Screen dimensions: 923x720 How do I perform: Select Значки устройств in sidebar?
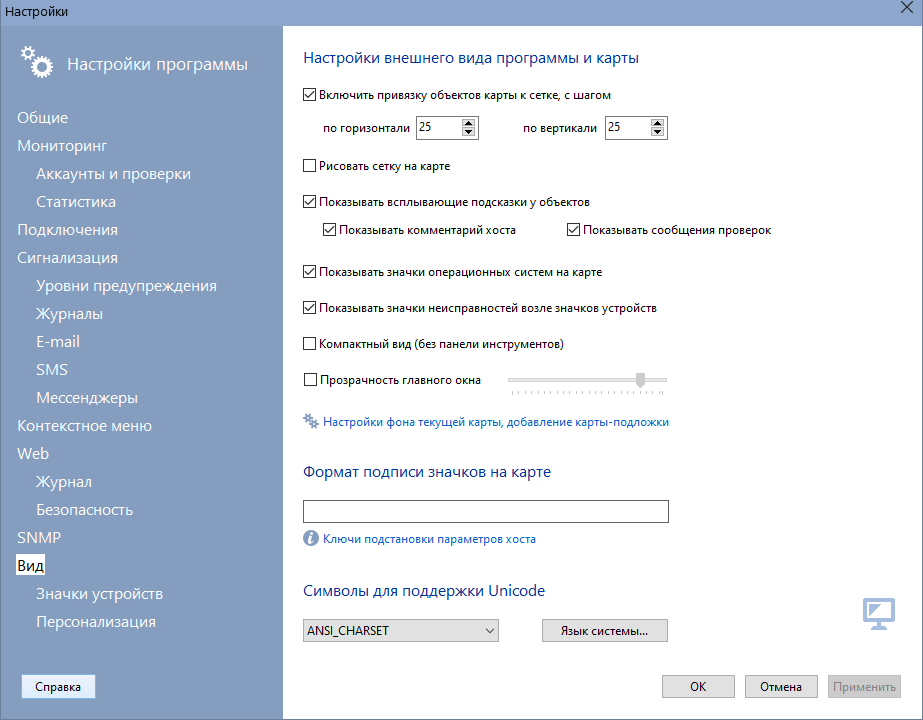pyautogui.click(x=99, y=593)
